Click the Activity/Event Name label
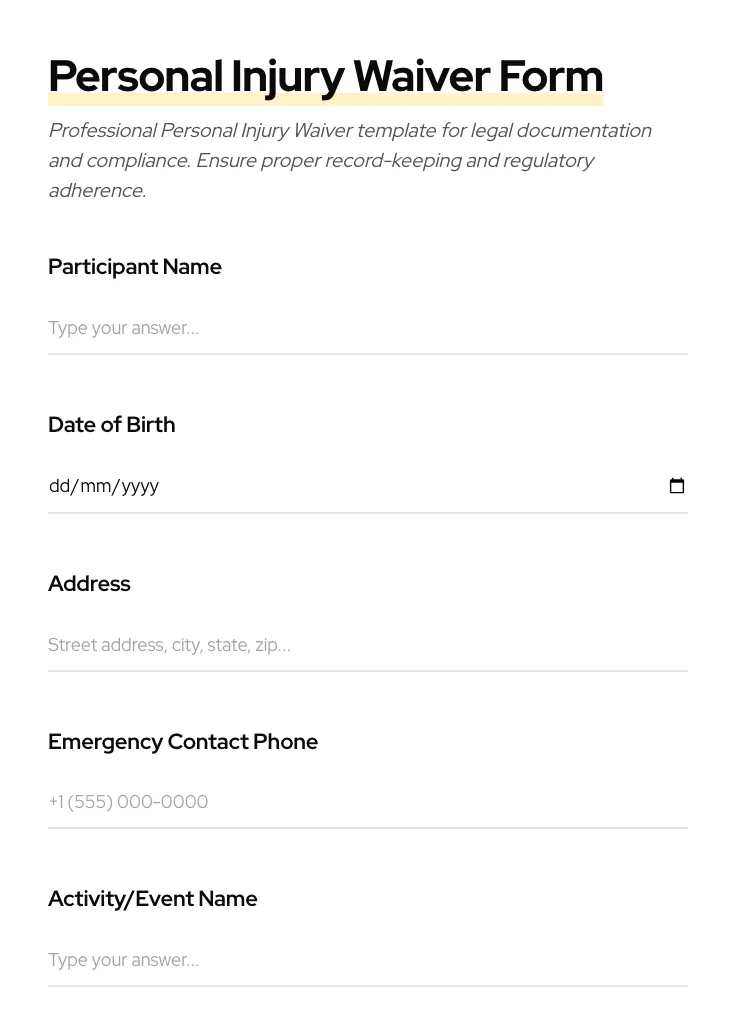The height and width of the screenshot is (1024, 736). pos(153,899)
